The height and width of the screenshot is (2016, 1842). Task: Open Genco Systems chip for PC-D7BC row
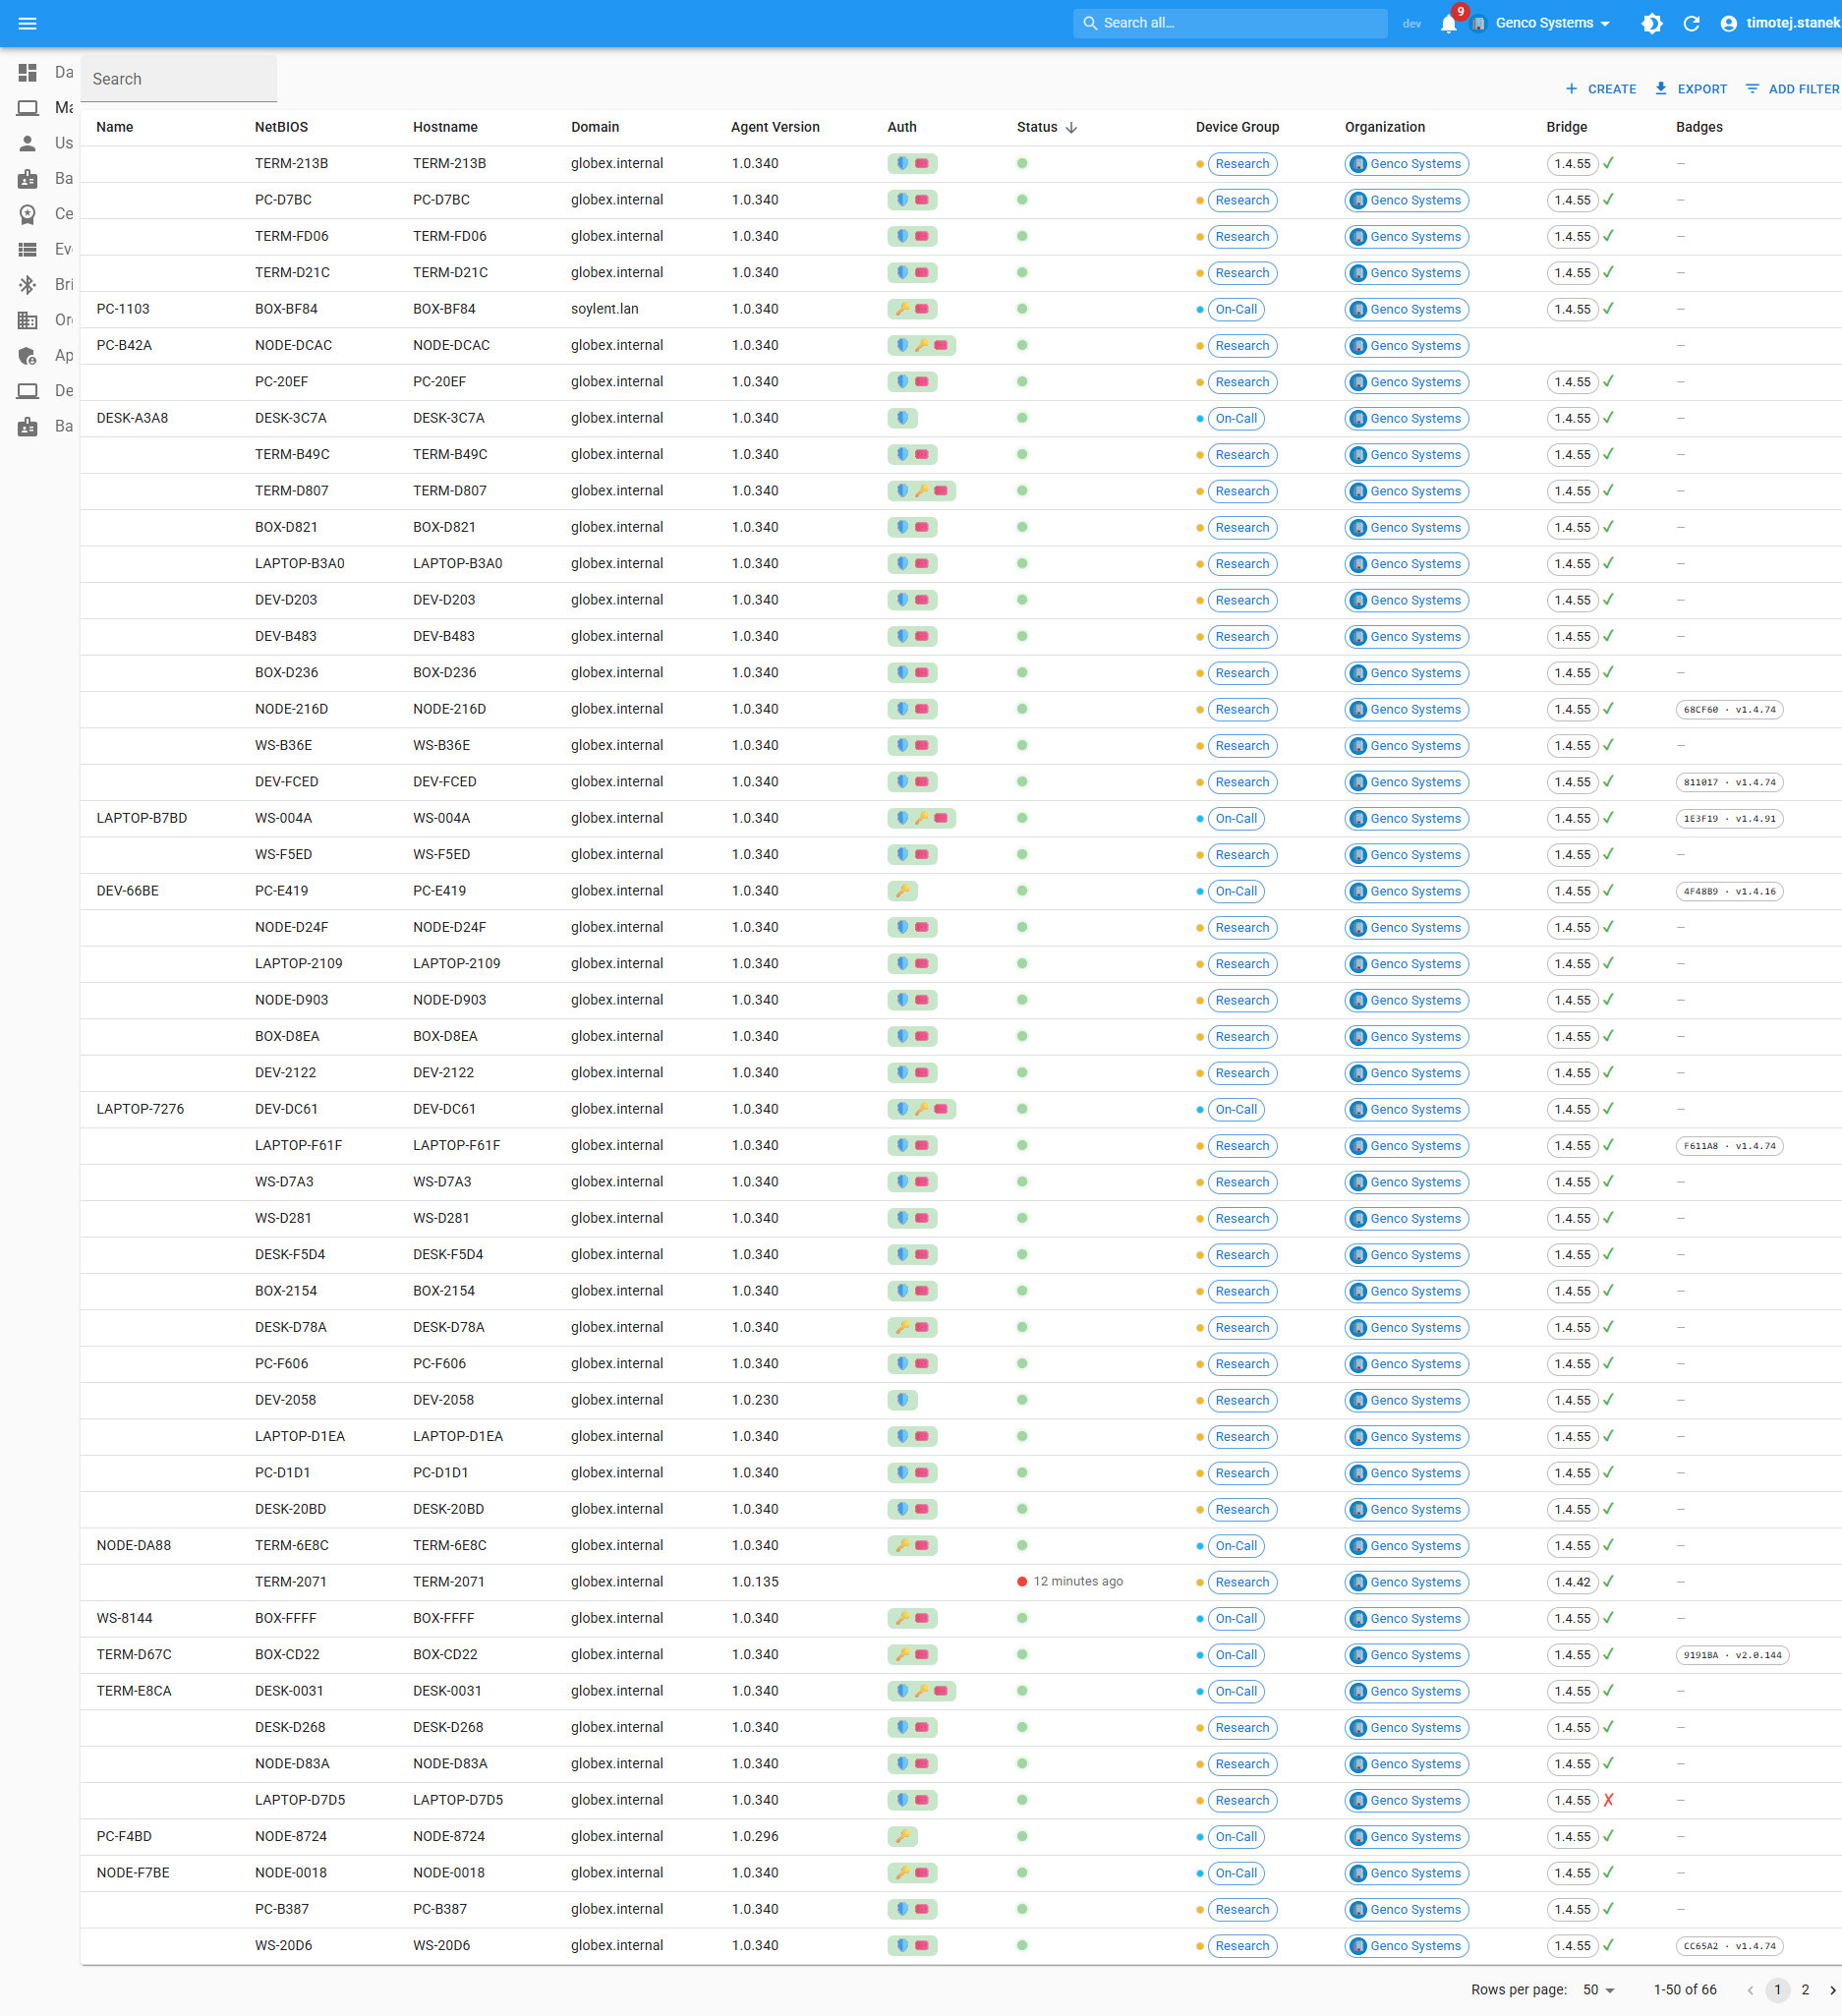tap(1406, 200)
